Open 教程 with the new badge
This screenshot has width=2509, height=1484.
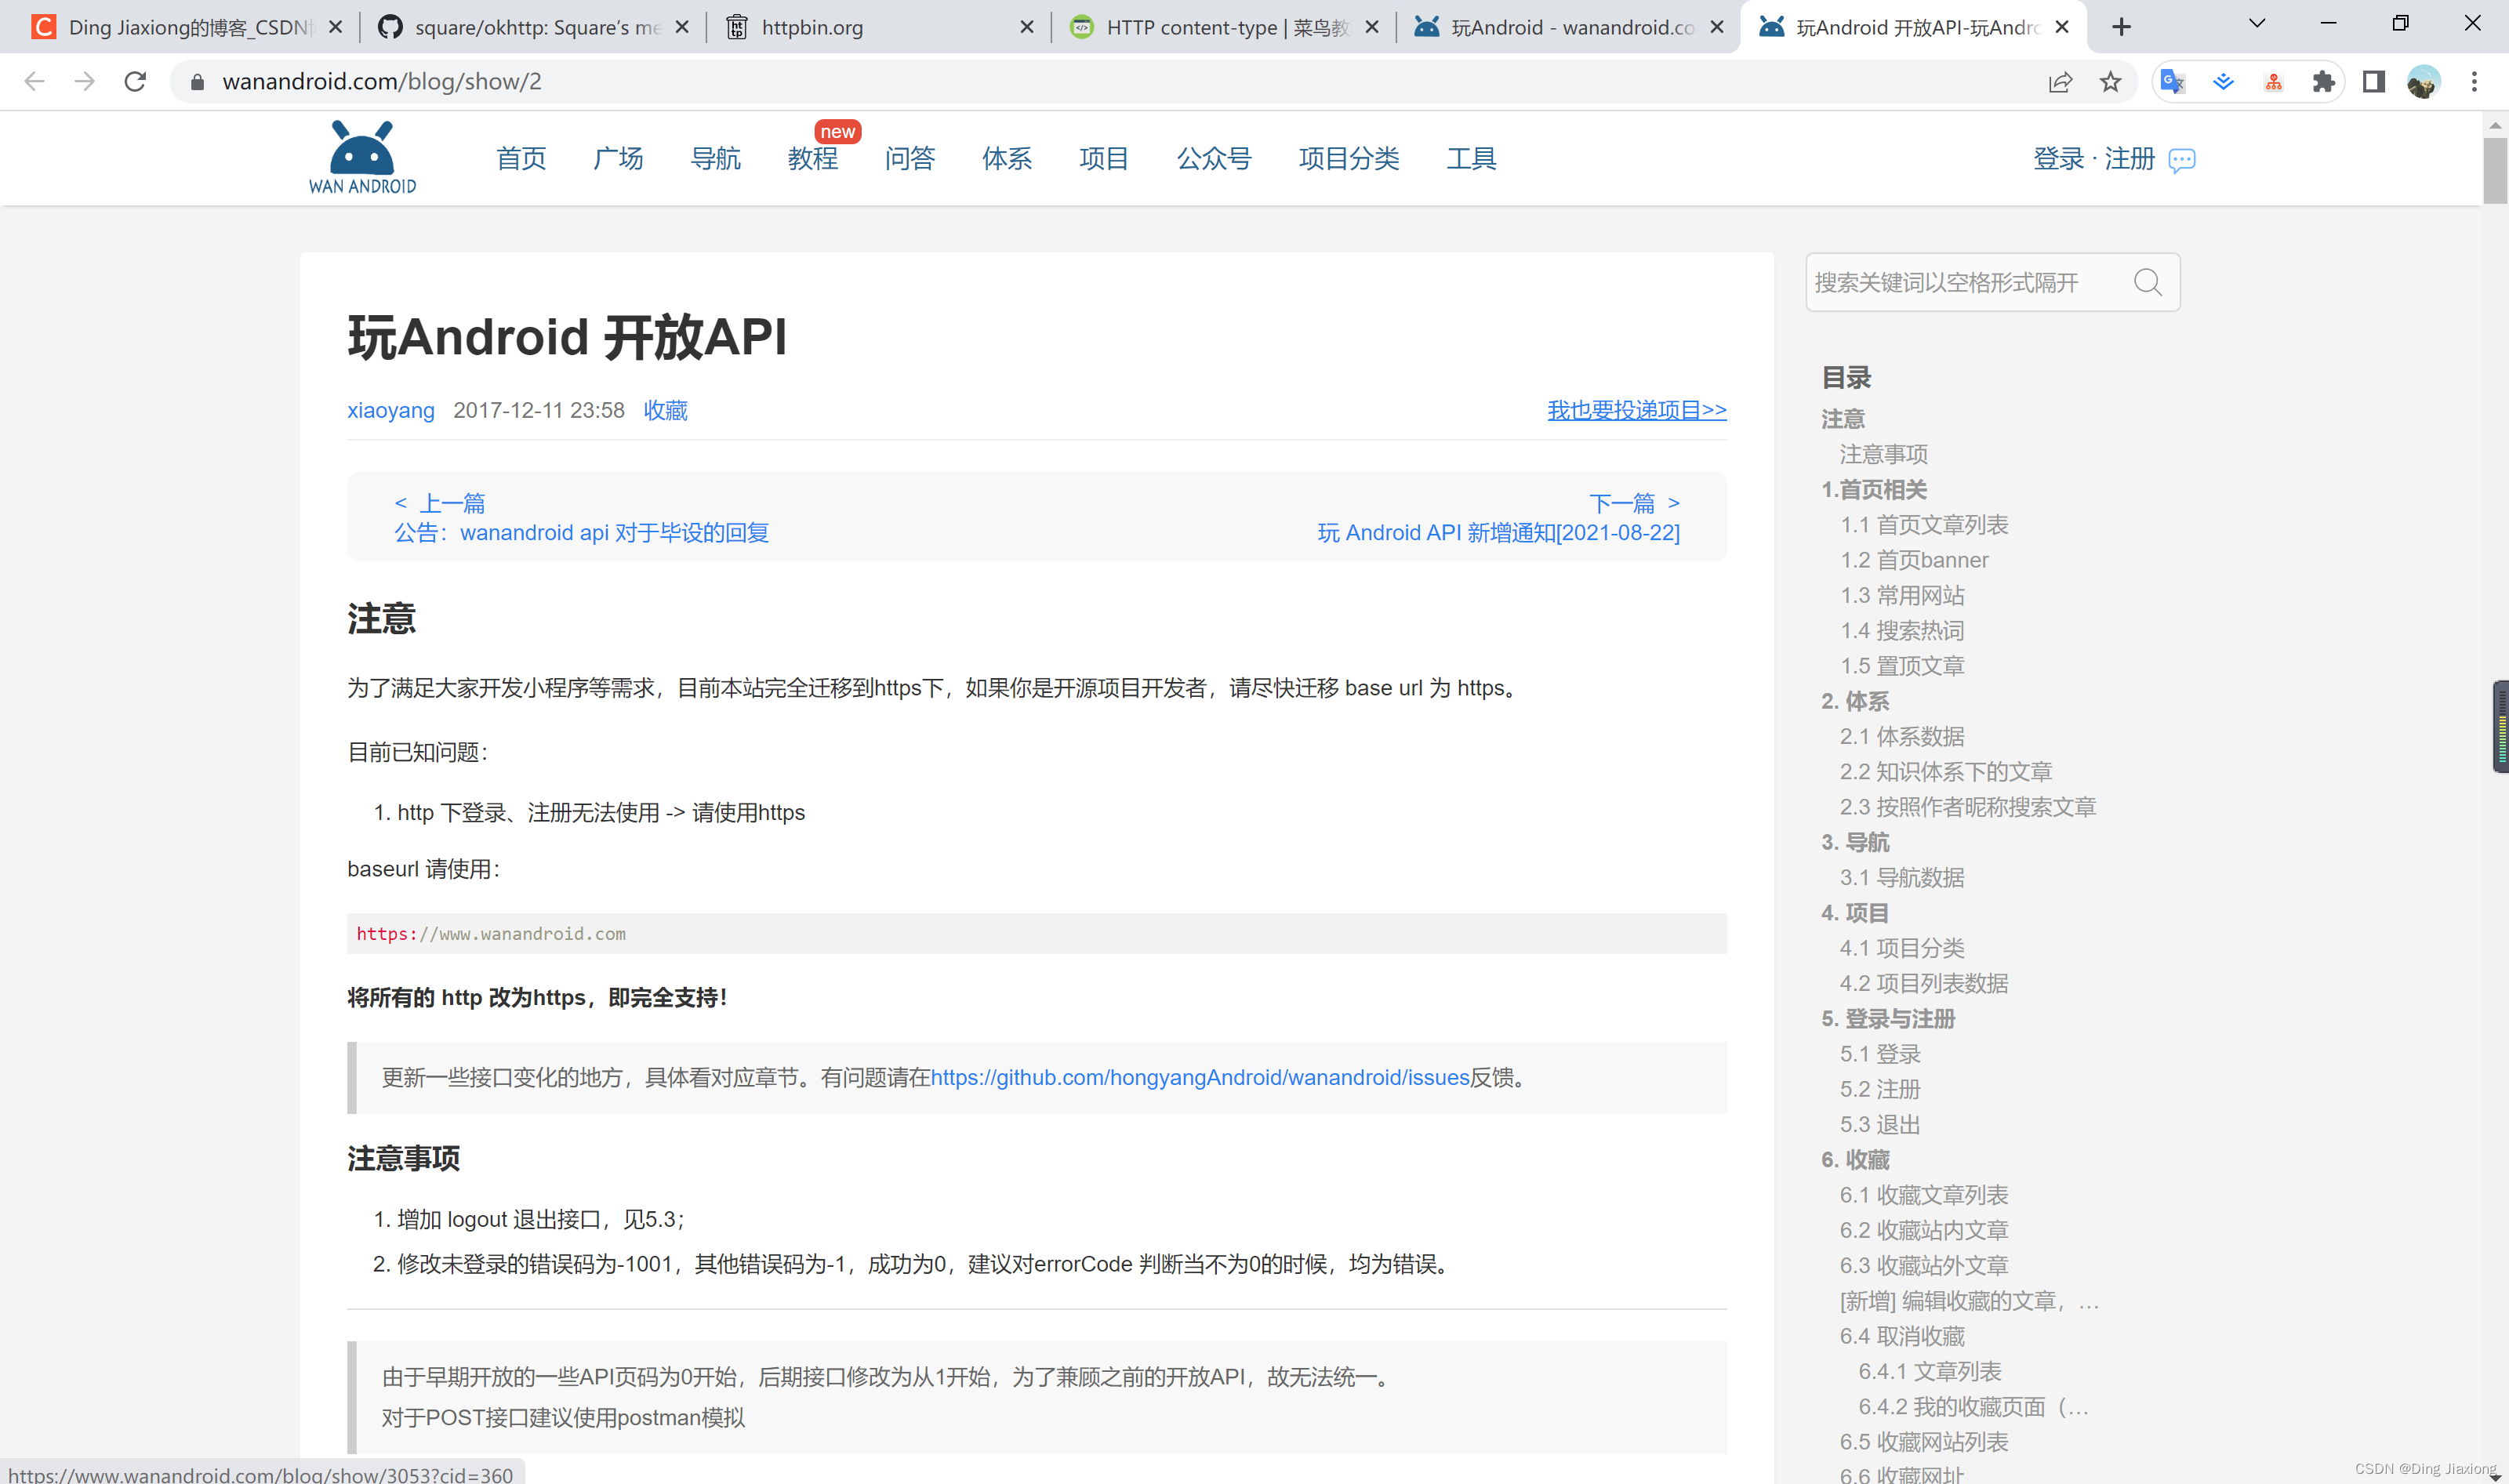click(x=813, y=158)
